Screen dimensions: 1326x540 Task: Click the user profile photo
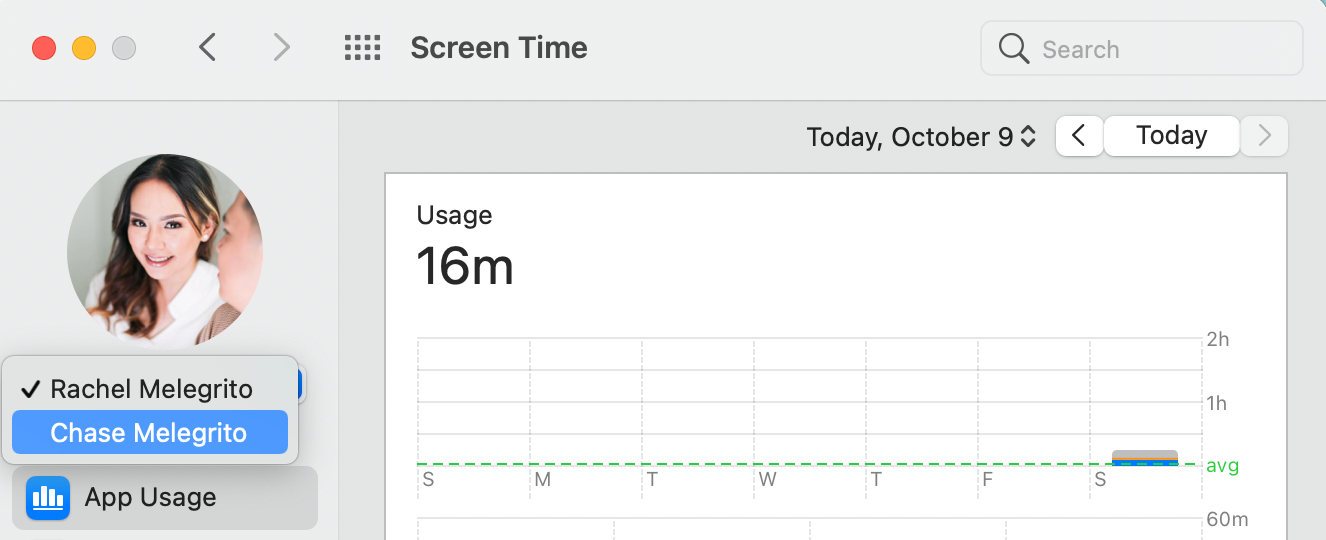(x=165, y=251)
